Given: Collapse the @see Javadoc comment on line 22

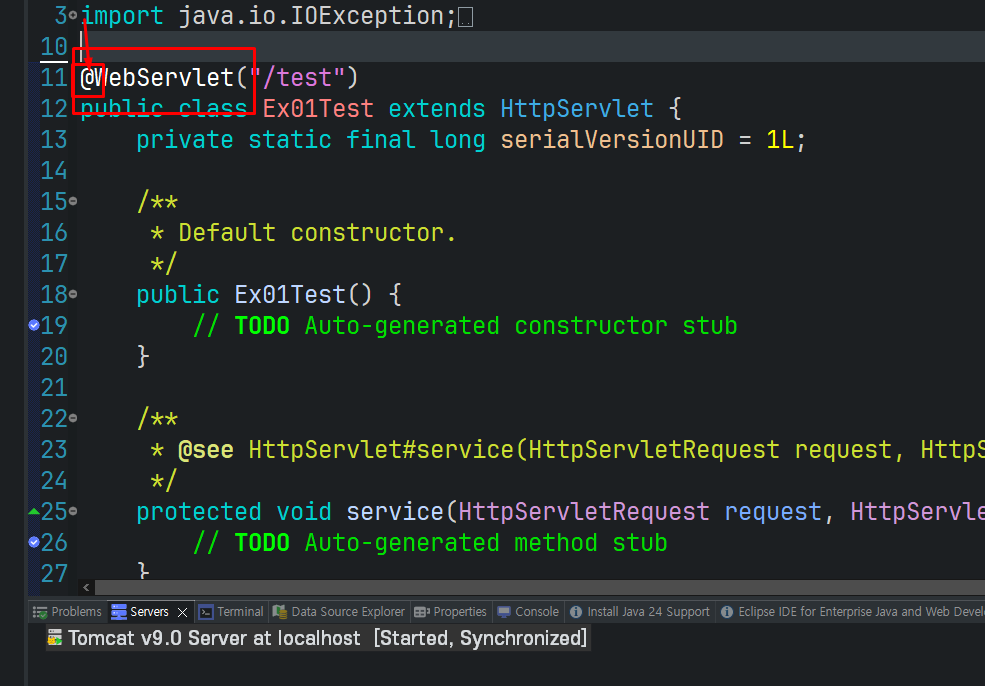Looking at the screenshot, I should pyautogui.click(x=73, y=418).
